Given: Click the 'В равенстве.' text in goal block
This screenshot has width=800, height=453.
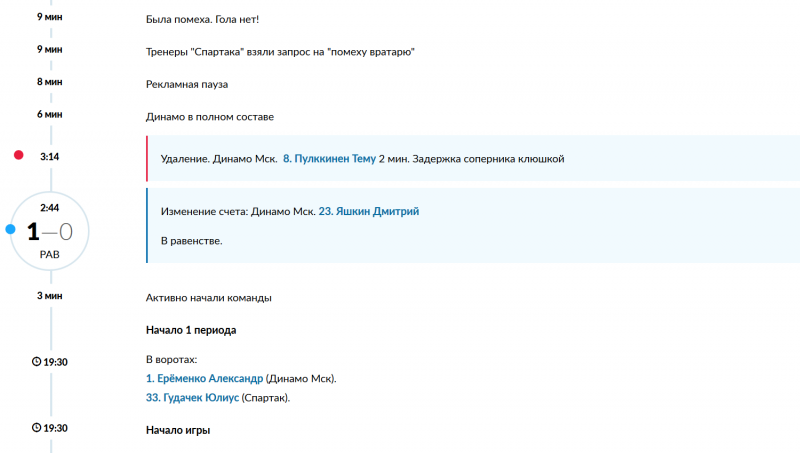Looking at the screenshot, I should coord(191,241).
